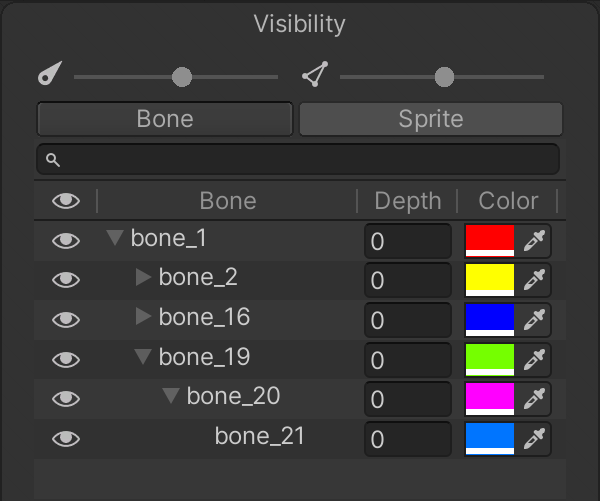Pick color with bone_16 eyedropper

[x=536, y=320]
